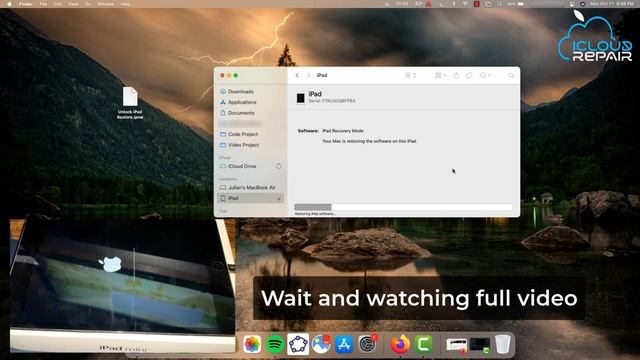Open the View menu

pyautogui.click(x=73, y=4)
